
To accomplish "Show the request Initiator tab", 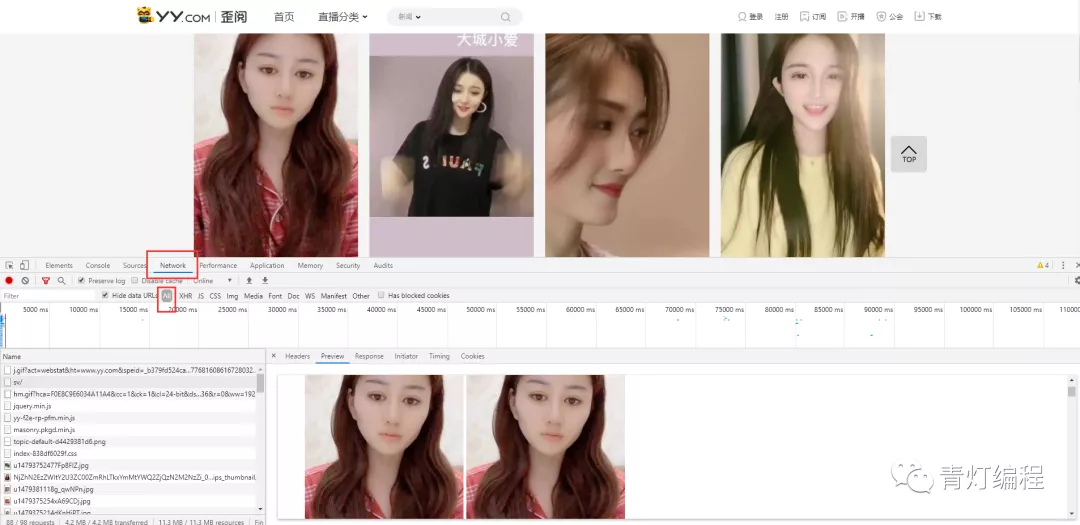I will pyautogui.click(x=406, y=356).
